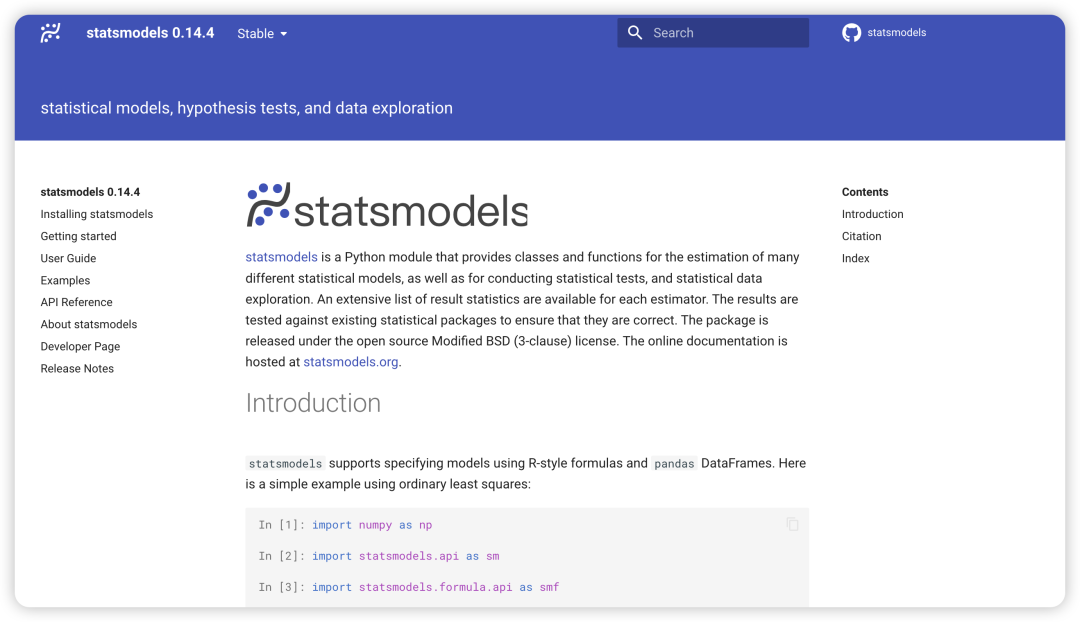Open Installing statsmodels page

pos(97,214)
